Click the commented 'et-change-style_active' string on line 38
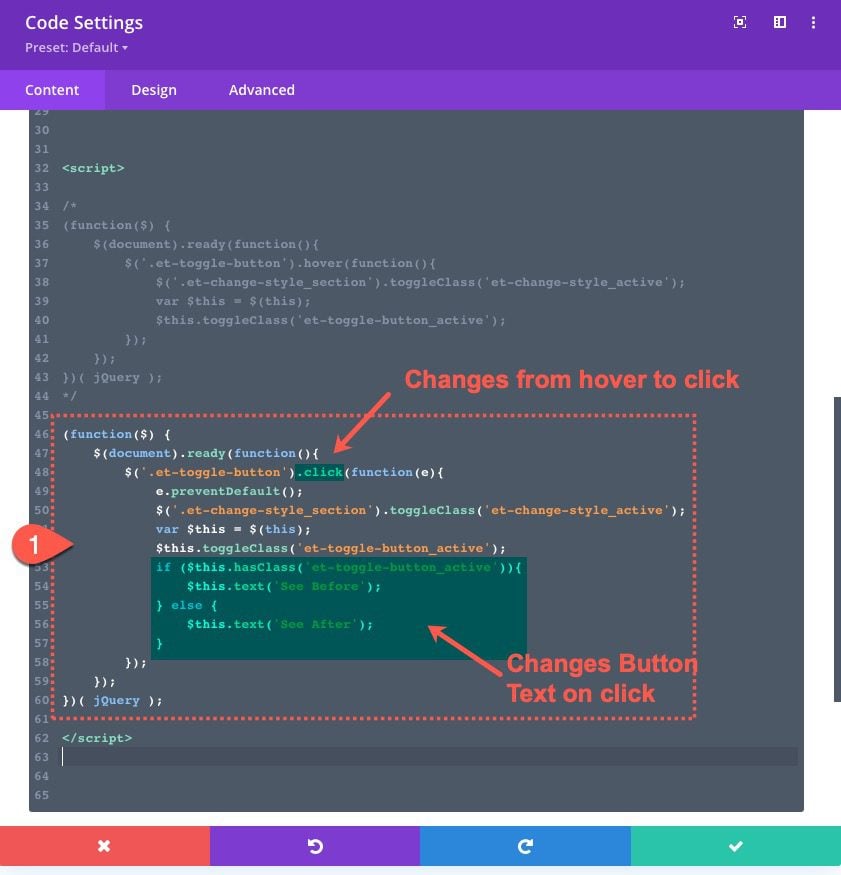The image size is (841, 875). tap(578, 282)
